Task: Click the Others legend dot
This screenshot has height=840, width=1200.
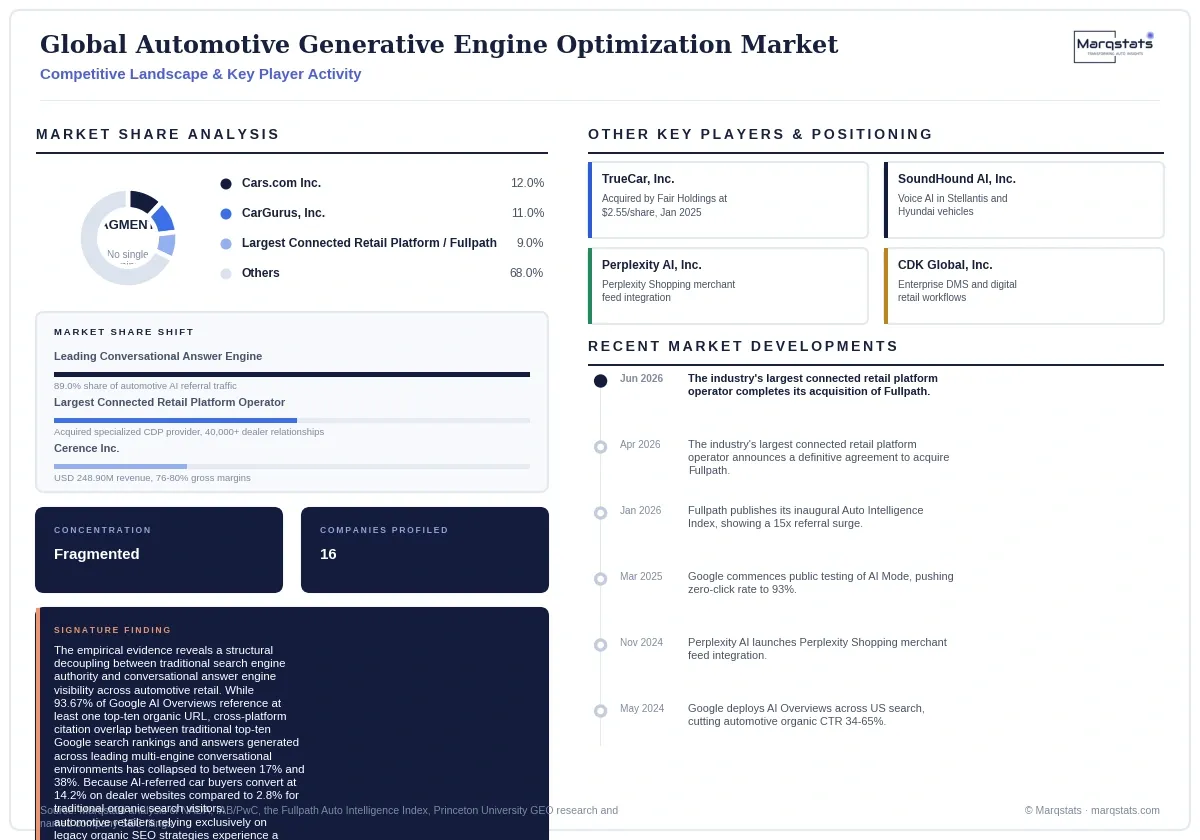Action: (x=226, y=274)
